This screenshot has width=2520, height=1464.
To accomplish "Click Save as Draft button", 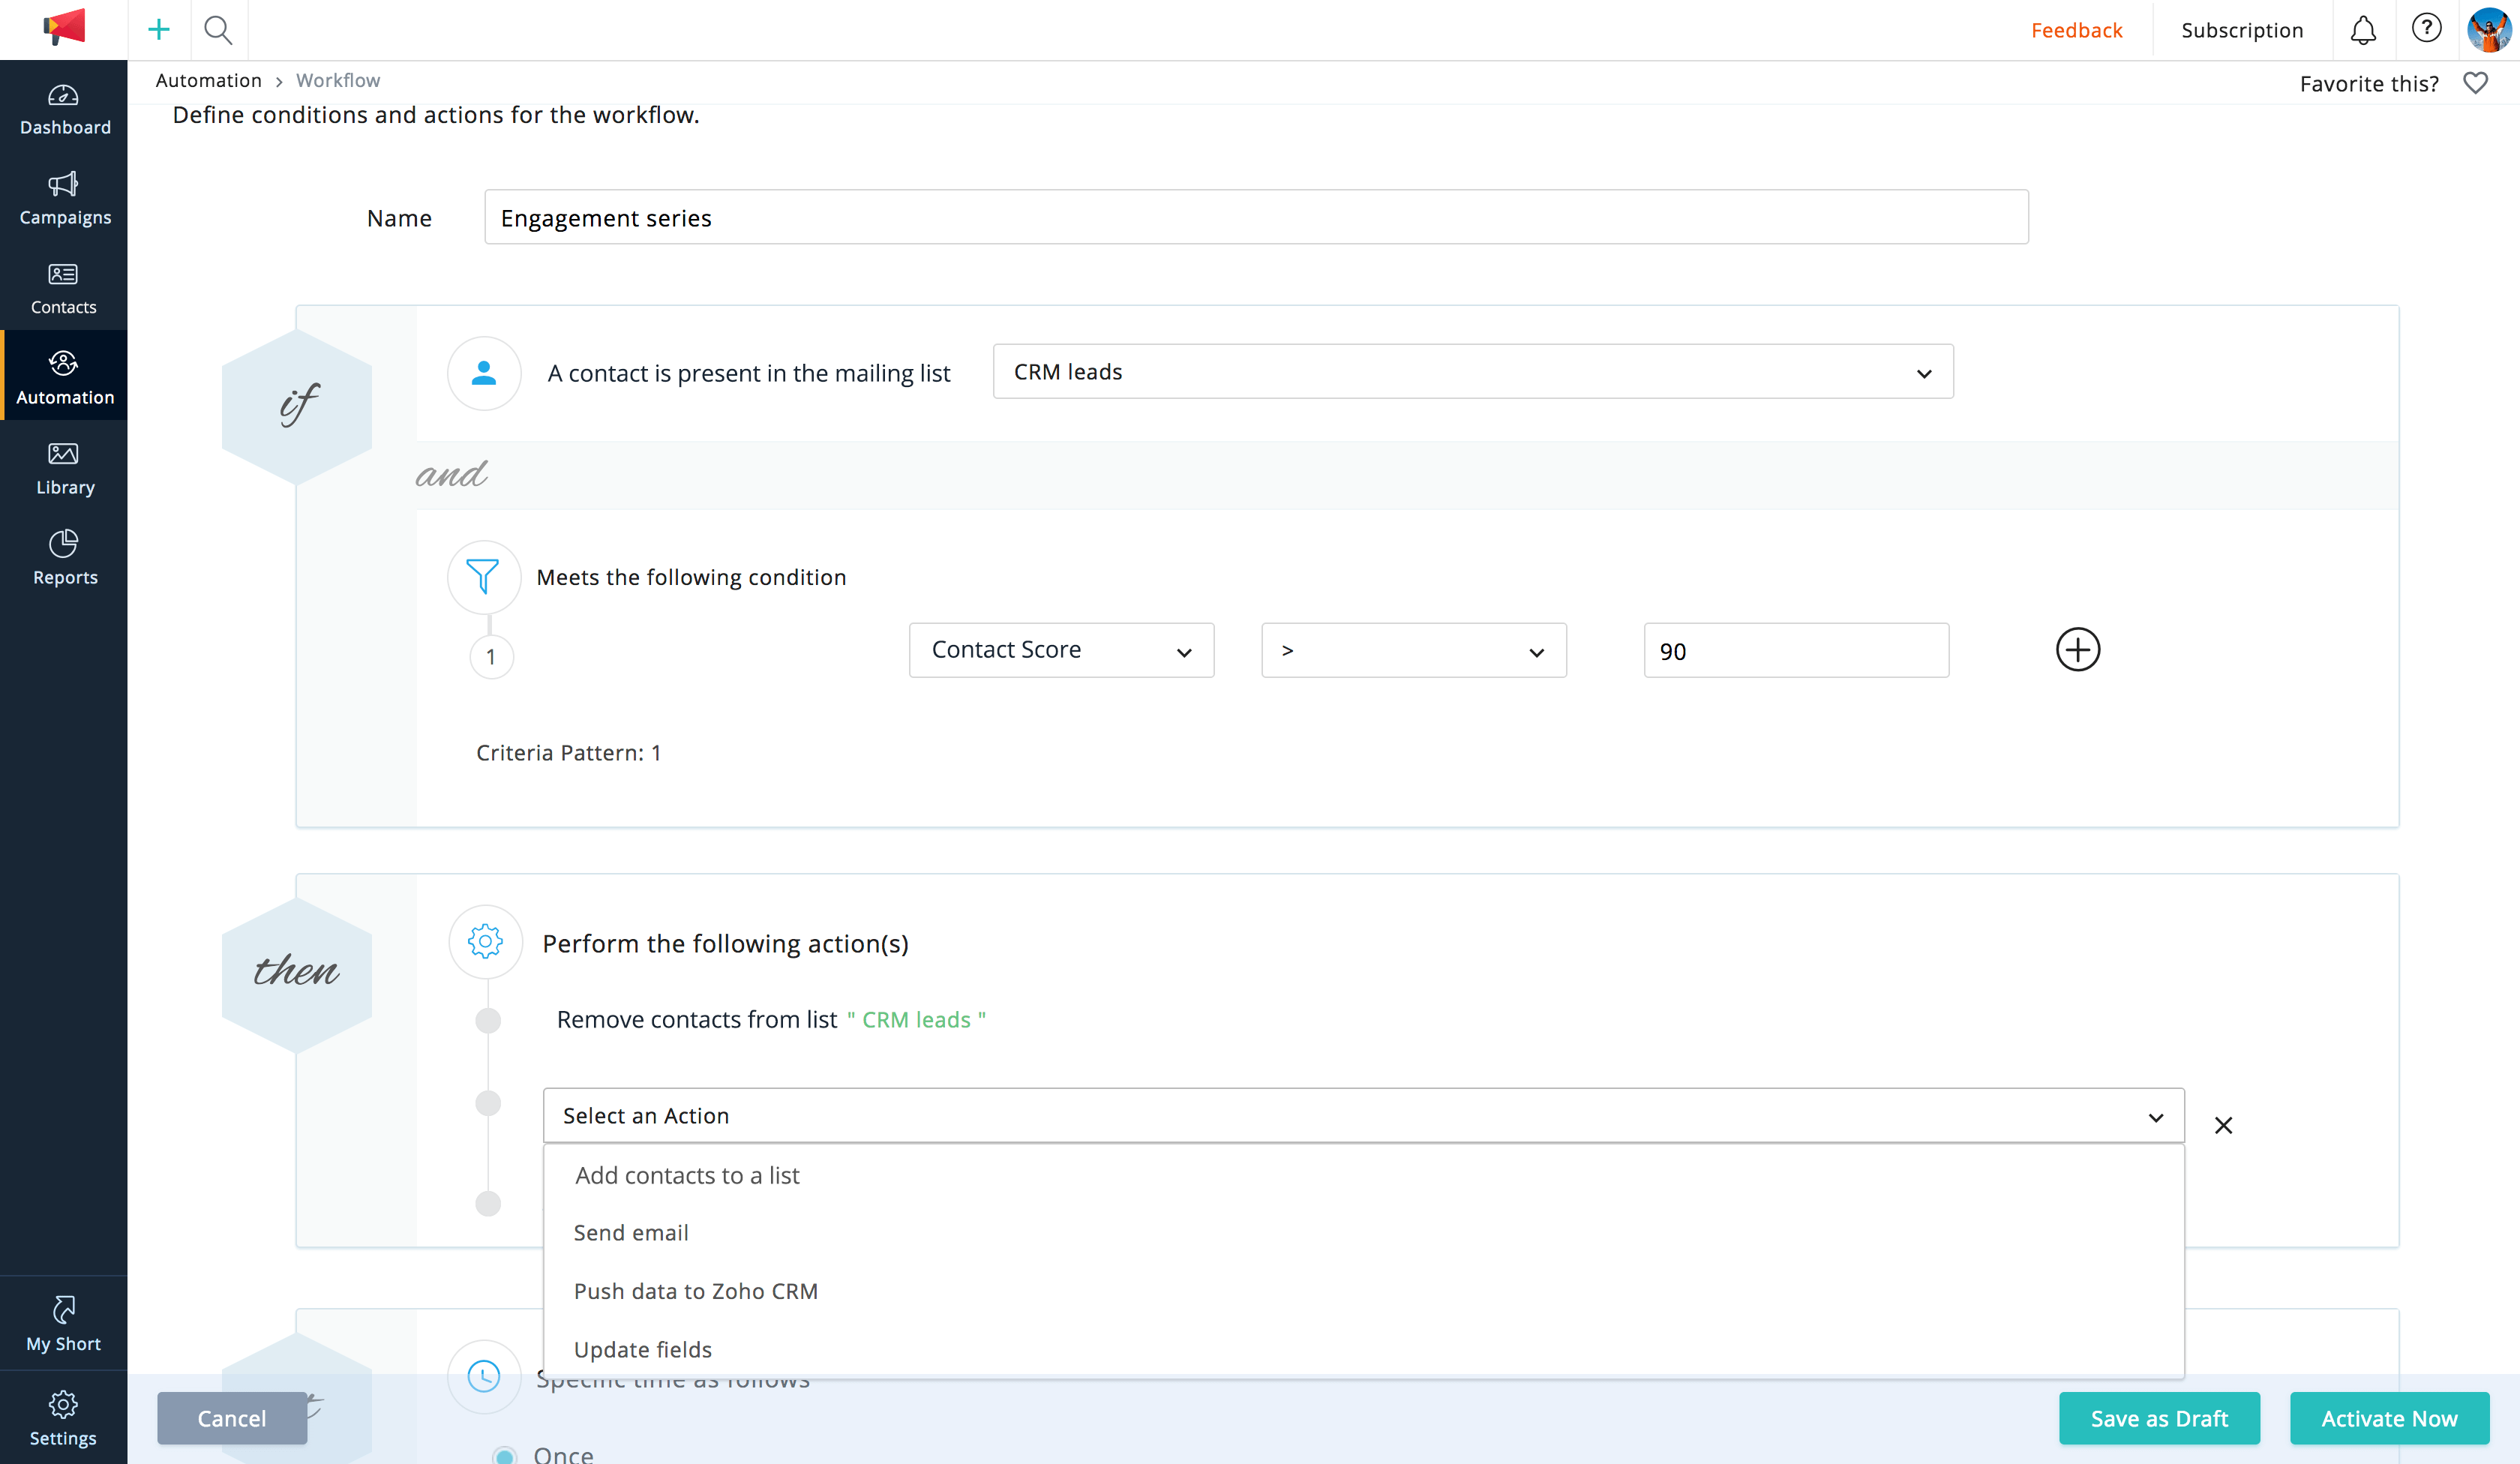I will pyautogui.click(x=2159, y=1418).
